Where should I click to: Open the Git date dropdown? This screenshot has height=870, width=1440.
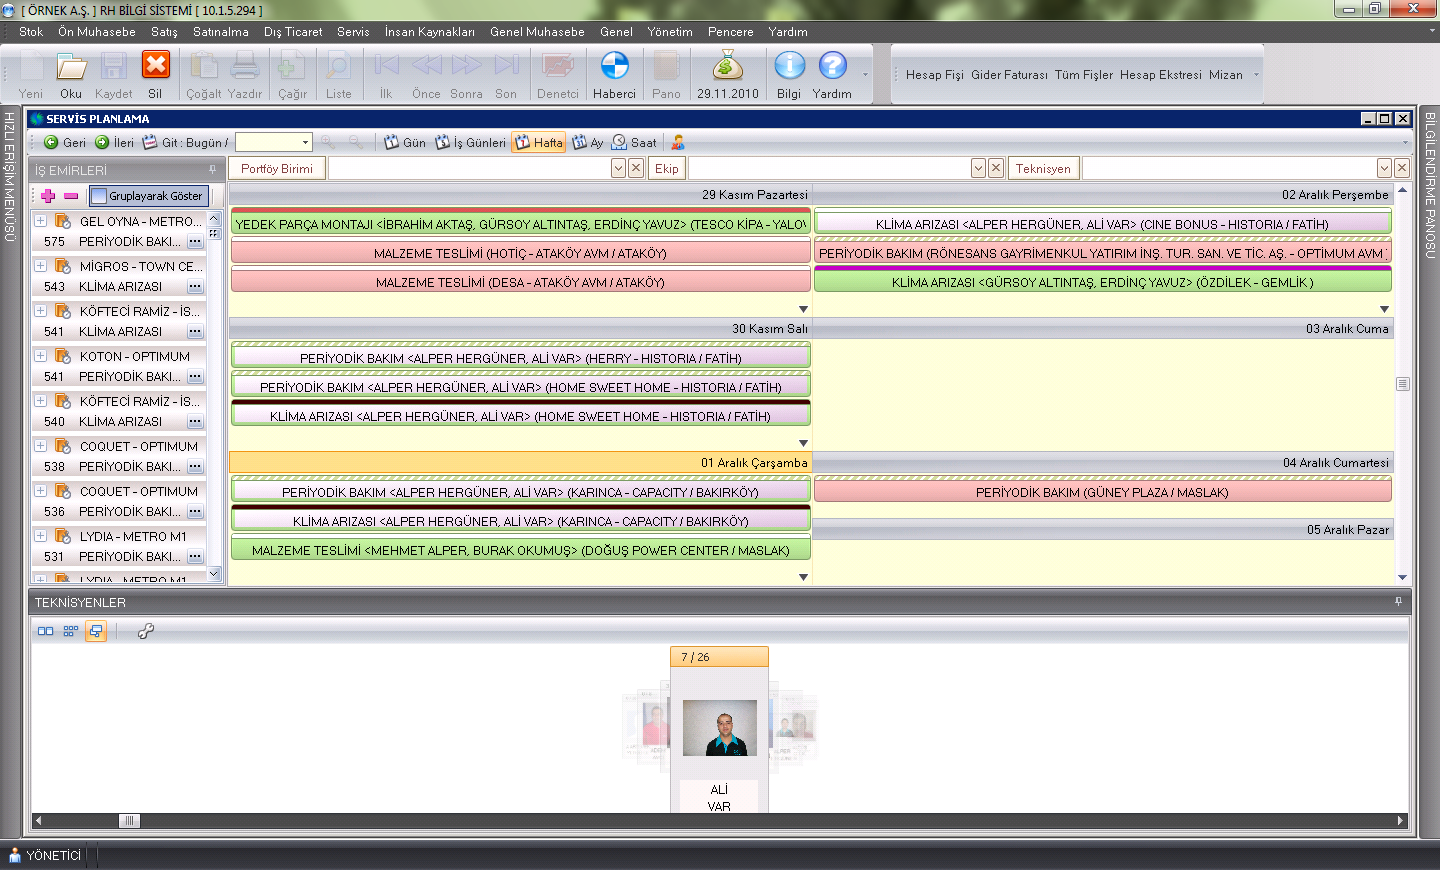[305, 143]
